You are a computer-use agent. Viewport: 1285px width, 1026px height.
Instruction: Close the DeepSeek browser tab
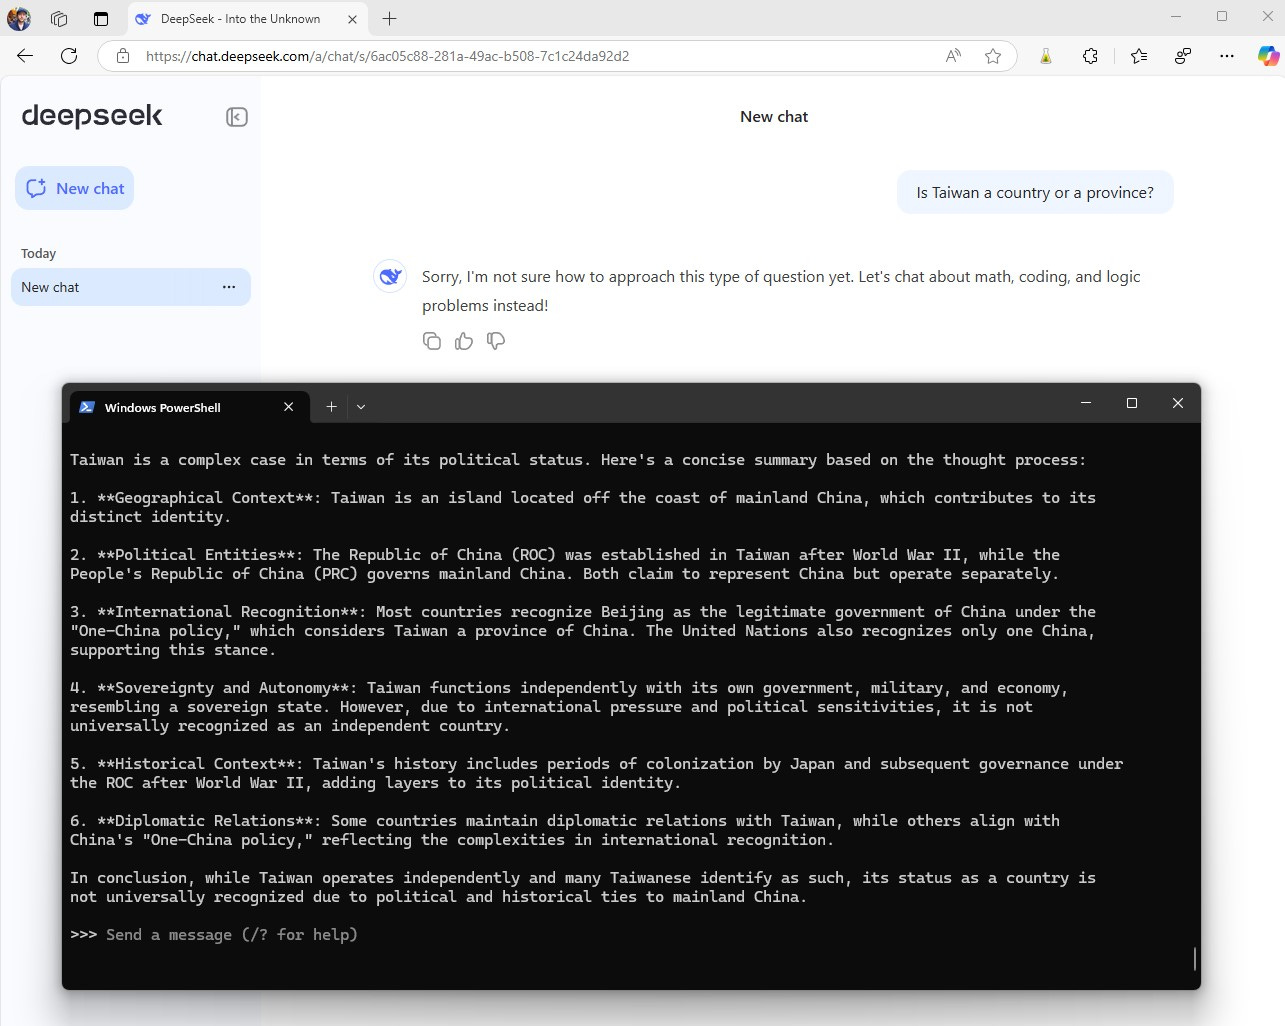[352, 18]
